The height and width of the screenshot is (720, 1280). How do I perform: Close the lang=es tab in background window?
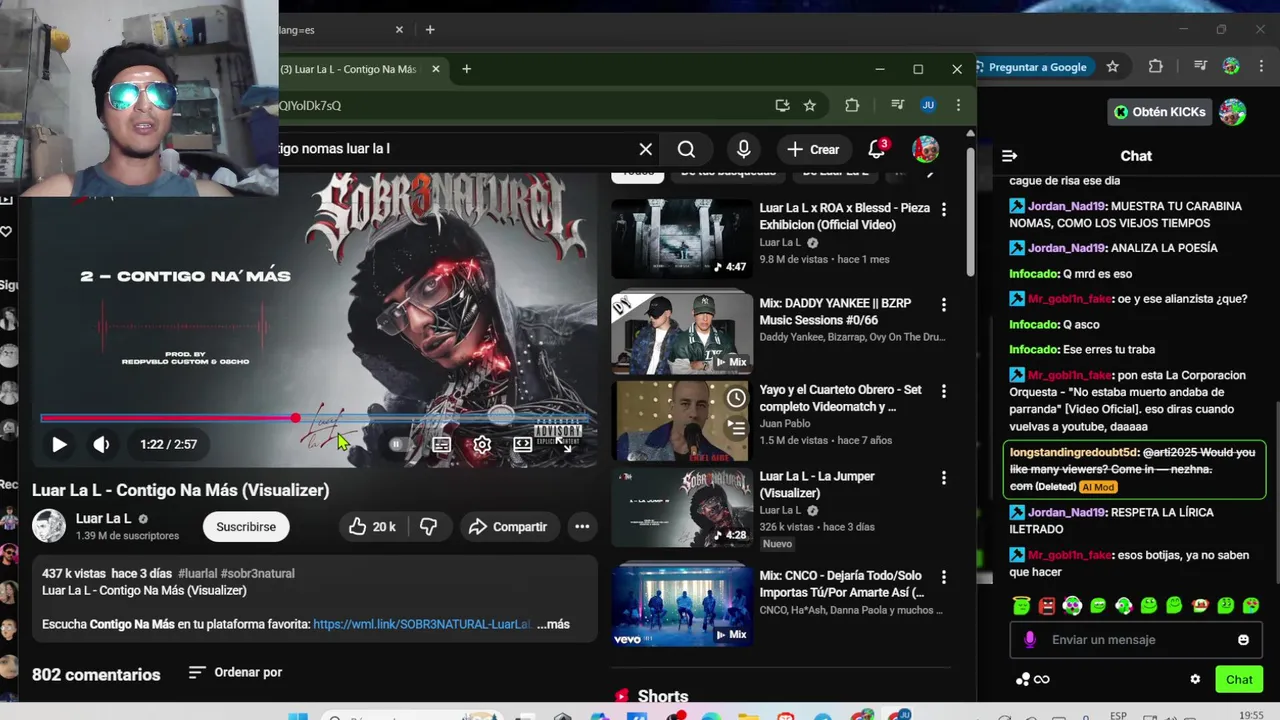(399, 30)
